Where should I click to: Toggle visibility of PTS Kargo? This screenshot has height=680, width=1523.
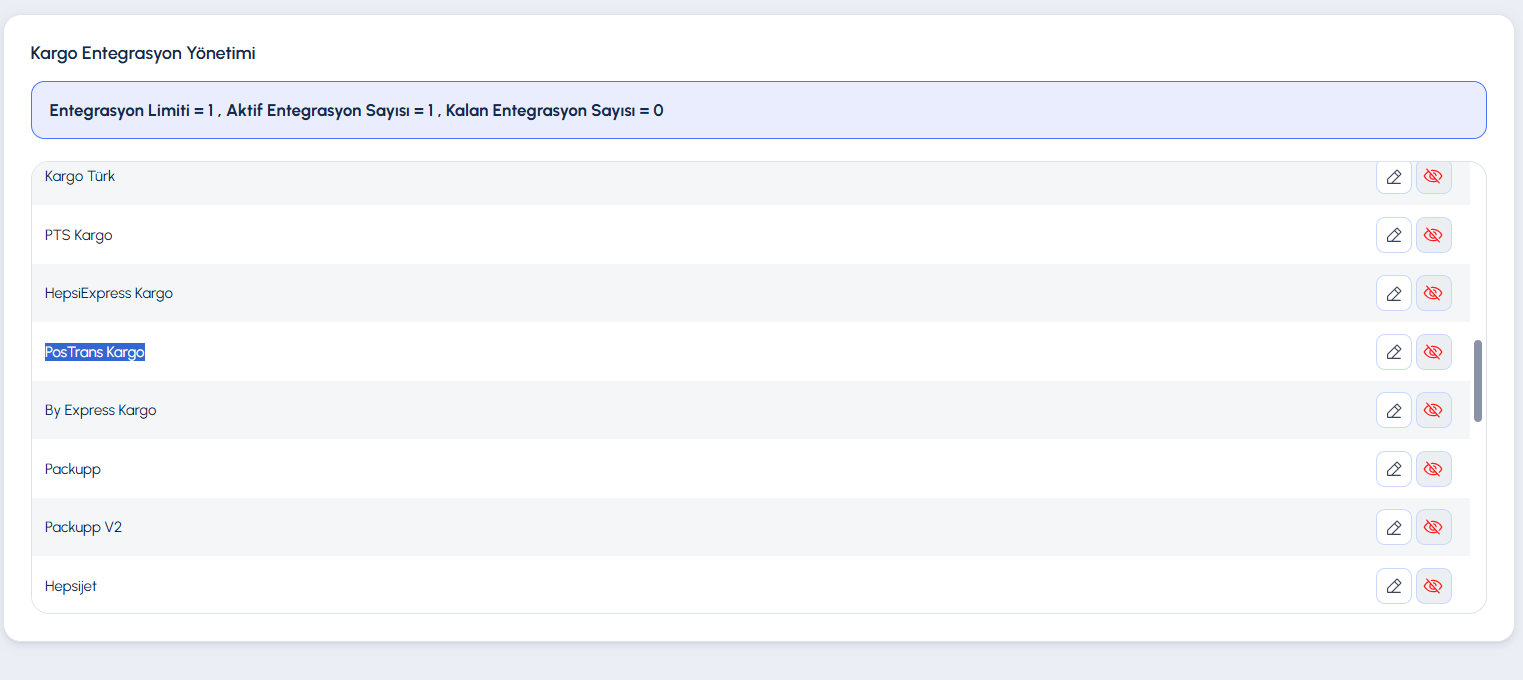point(1434,235)
